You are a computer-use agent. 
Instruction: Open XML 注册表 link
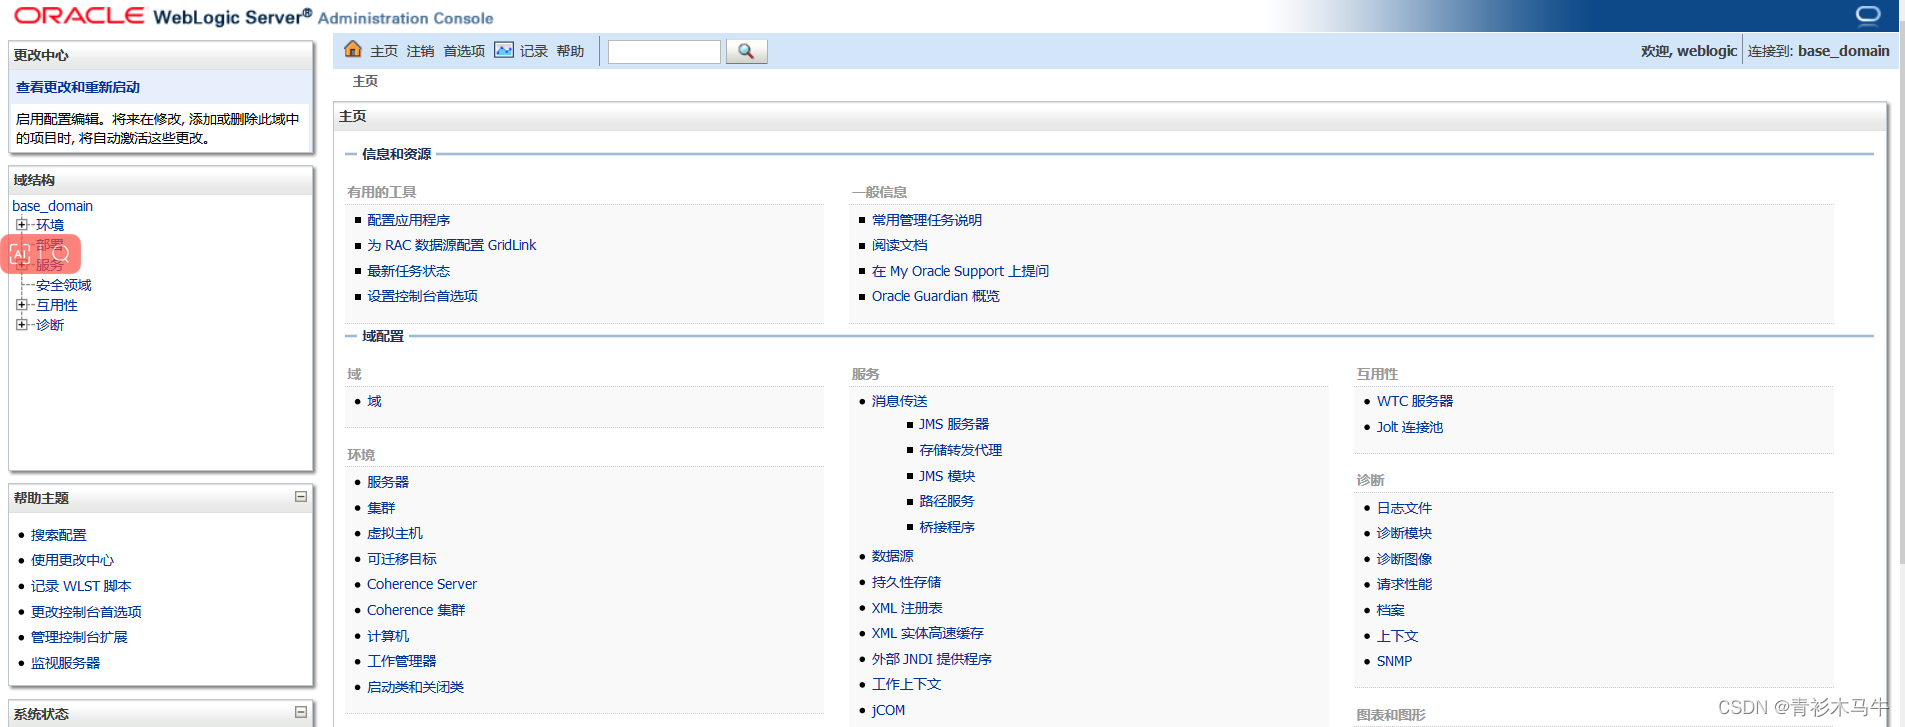pyautogui.click(x=907, y=608)
